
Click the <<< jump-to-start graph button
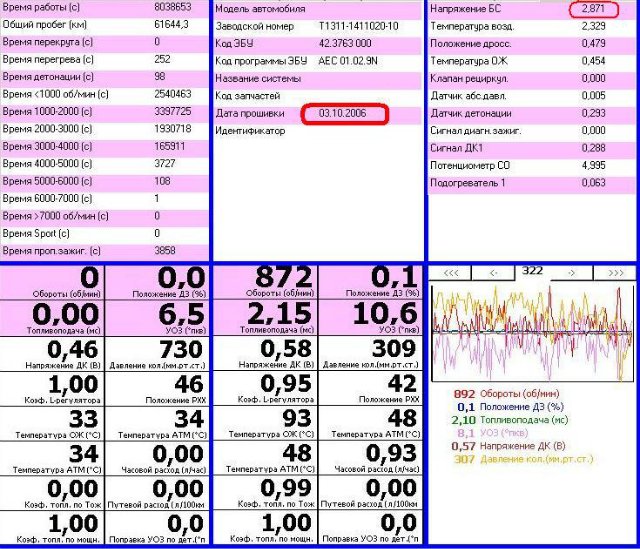pos(450,272)
